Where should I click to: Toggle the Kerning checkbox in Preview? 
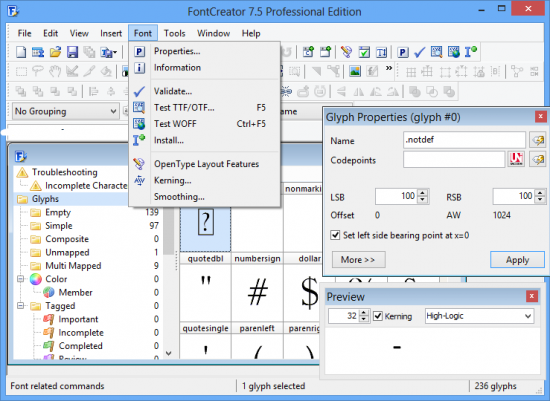[378, 316]
